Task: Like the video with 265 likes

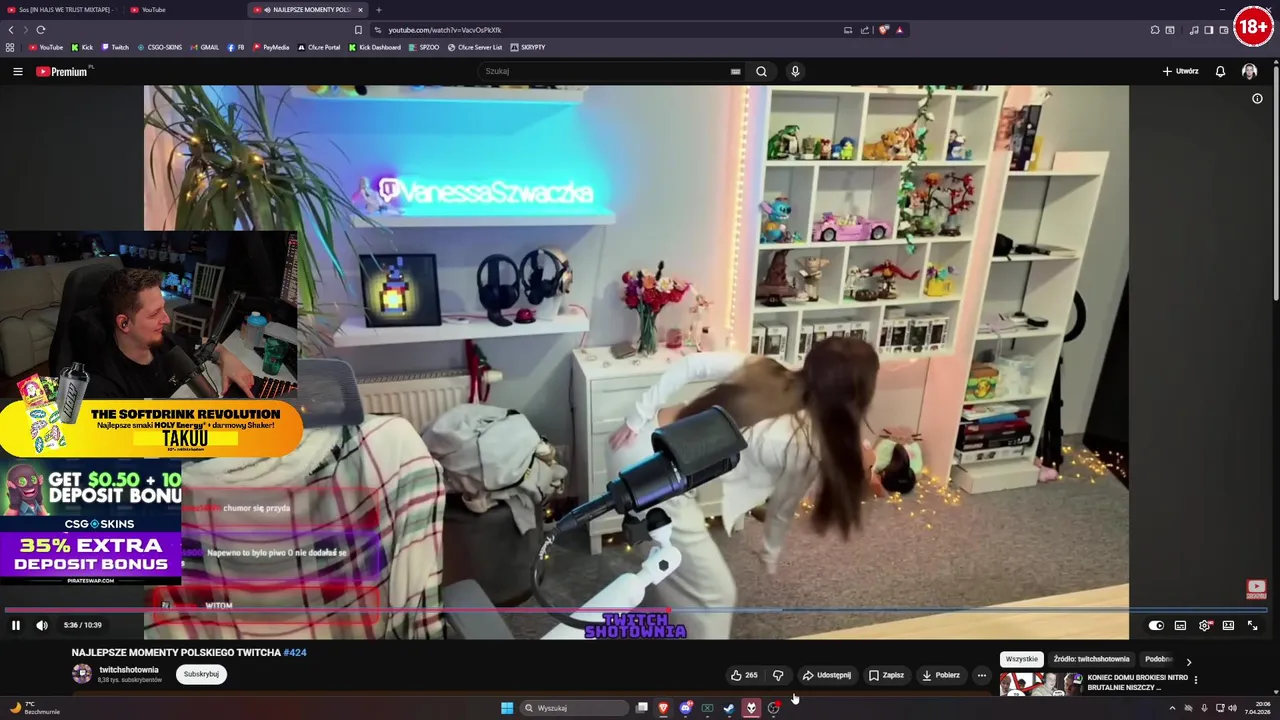Action: (744, 675)
